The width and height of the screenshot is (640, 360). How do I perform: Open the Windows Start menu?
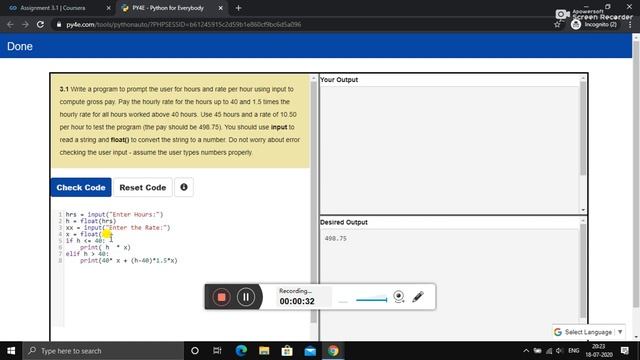point(11,351)
